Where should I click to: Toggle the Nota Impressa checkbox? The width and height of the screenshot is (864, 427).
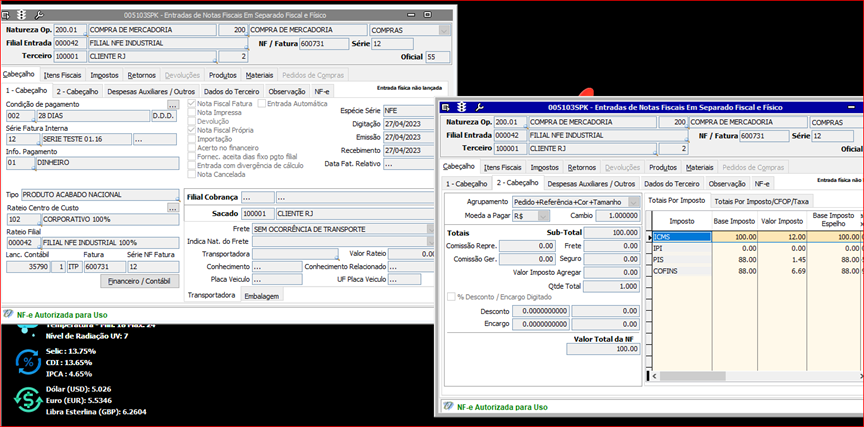coord(192,112)
